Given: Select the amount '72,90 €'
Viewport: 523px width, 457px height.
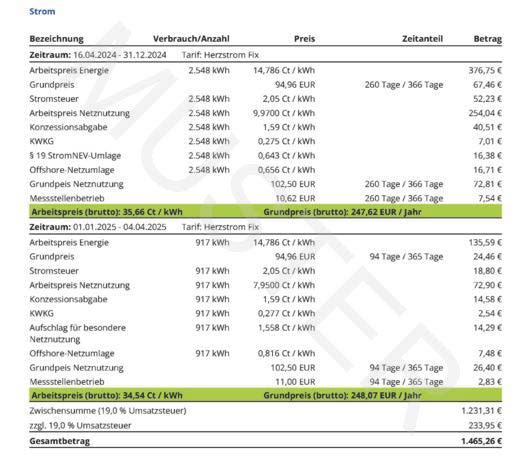Looking at the screenshot, I should coord(487,285).
